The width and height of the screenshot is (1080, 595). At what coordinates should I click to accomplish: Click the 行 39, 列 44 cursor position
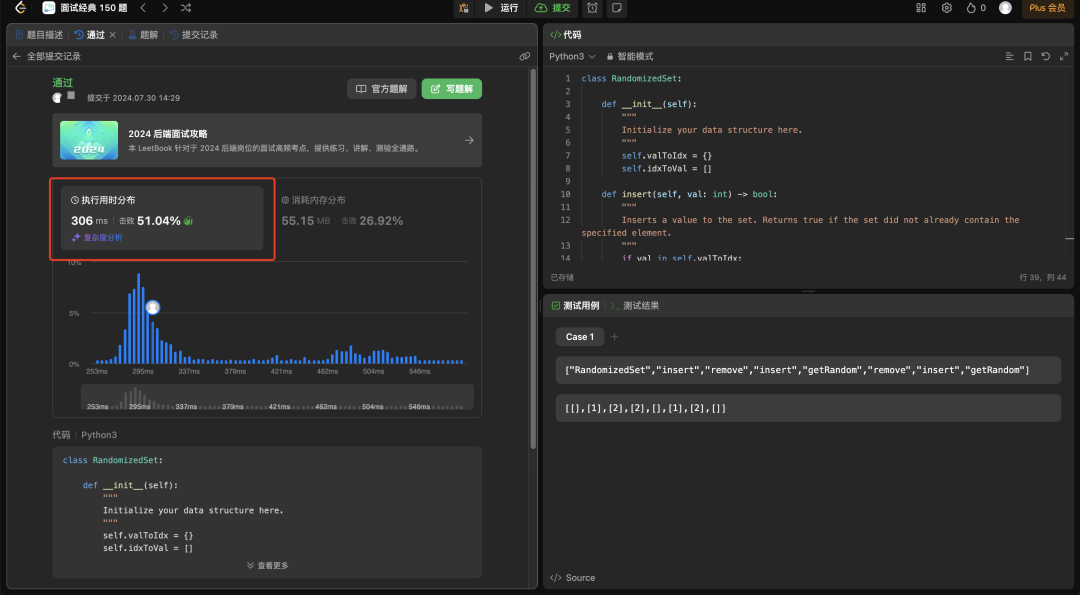pyautogui.click(x=1043, y=278)
